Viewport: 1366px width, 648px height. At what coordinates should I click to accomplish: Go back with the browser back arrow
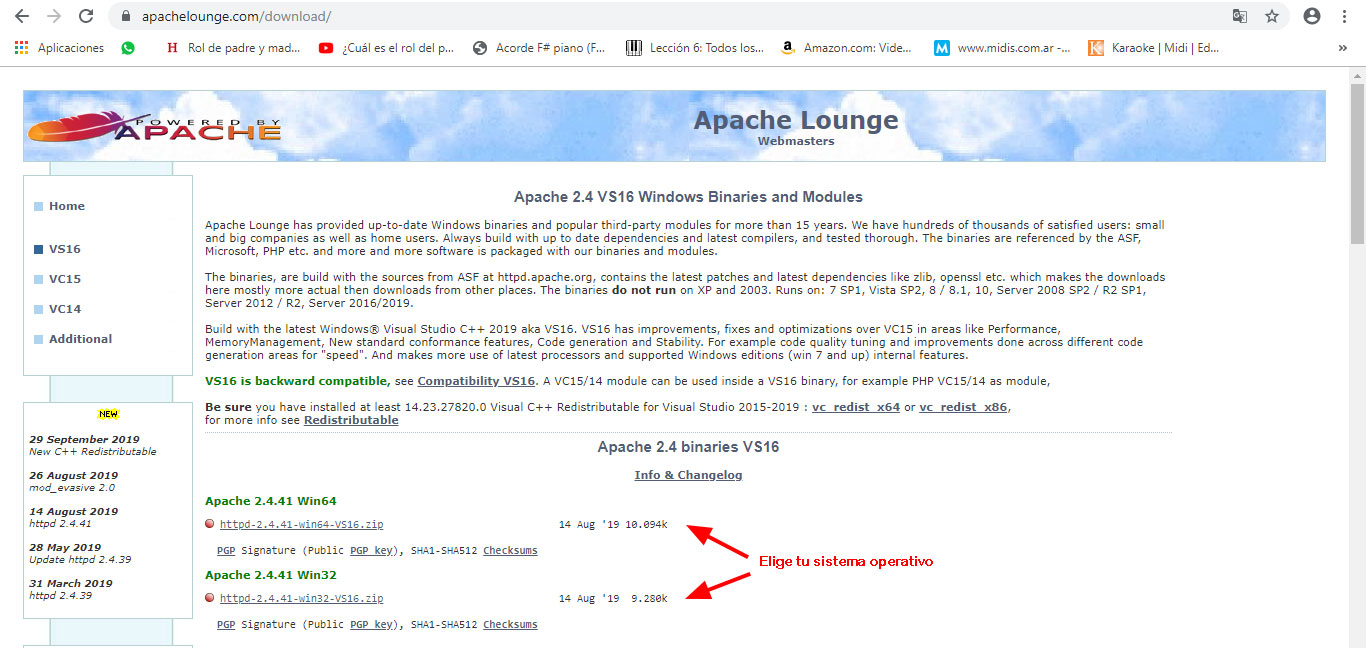(21, 17)
